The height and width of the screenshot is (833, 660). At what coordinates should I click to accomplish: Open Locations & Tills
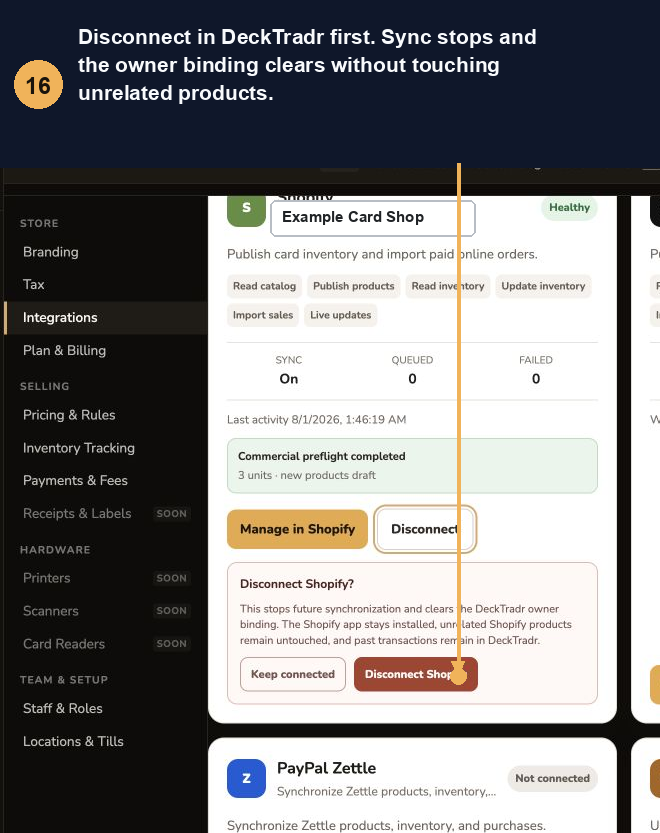73,741
